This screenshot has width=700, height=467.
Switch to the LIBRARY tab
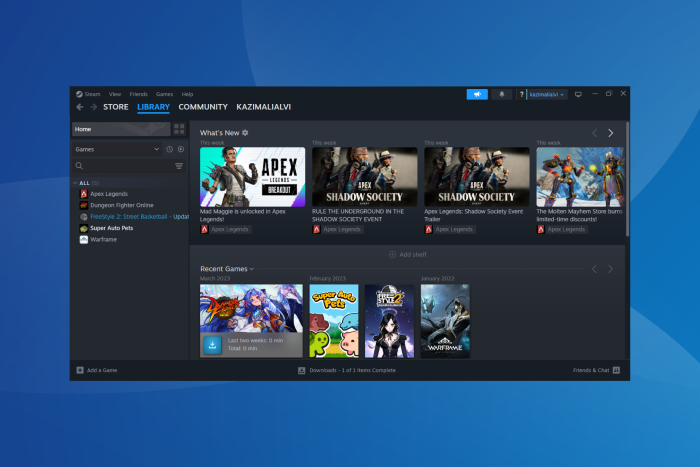coord(153,107)
